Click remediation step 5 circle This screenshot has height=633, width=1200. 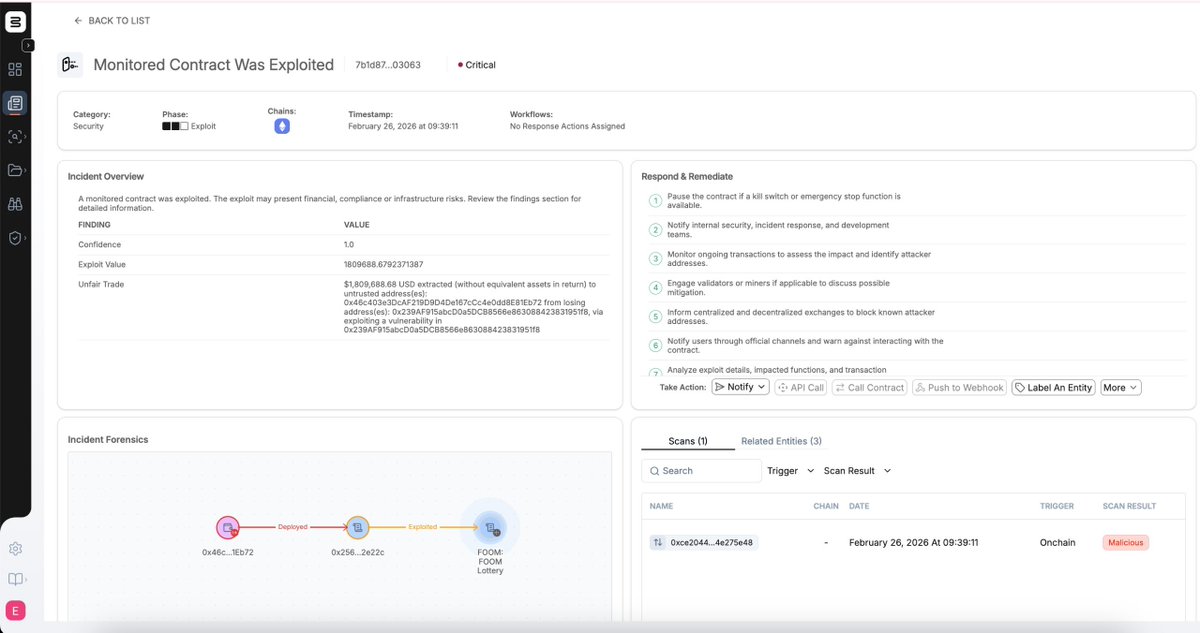click(656, 317)
